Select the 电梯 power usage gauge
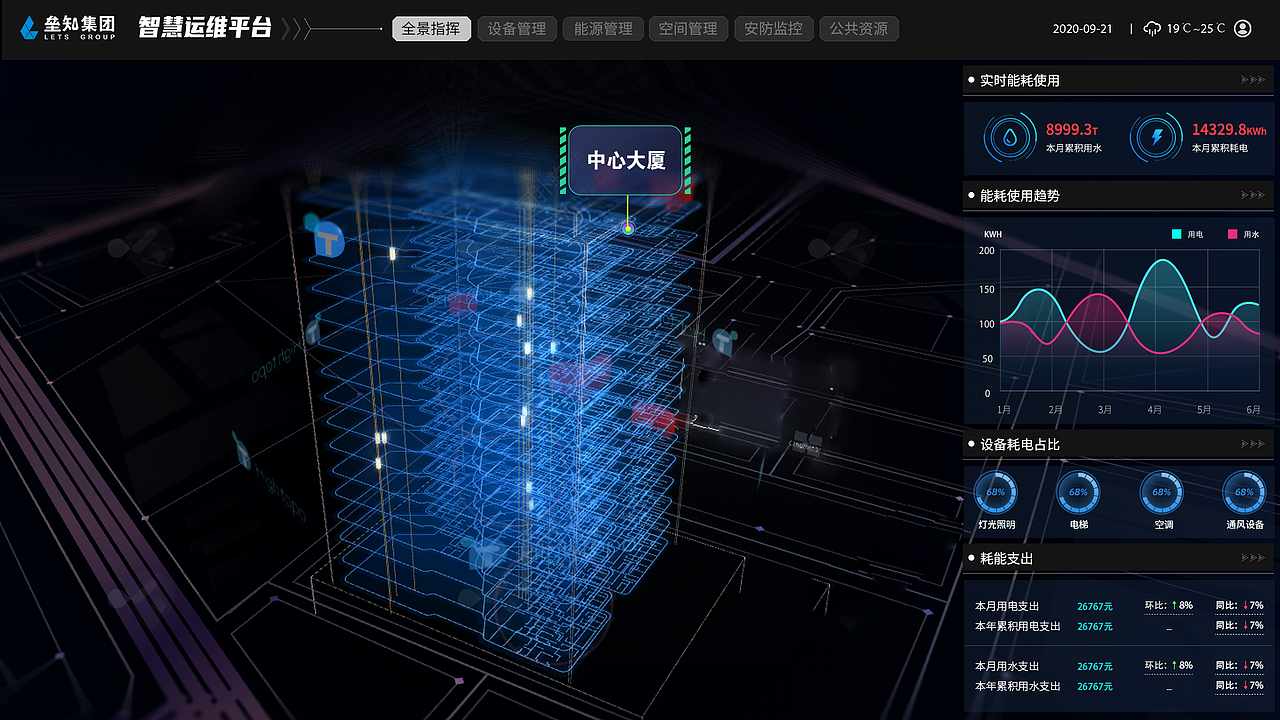 (1078, 493)
